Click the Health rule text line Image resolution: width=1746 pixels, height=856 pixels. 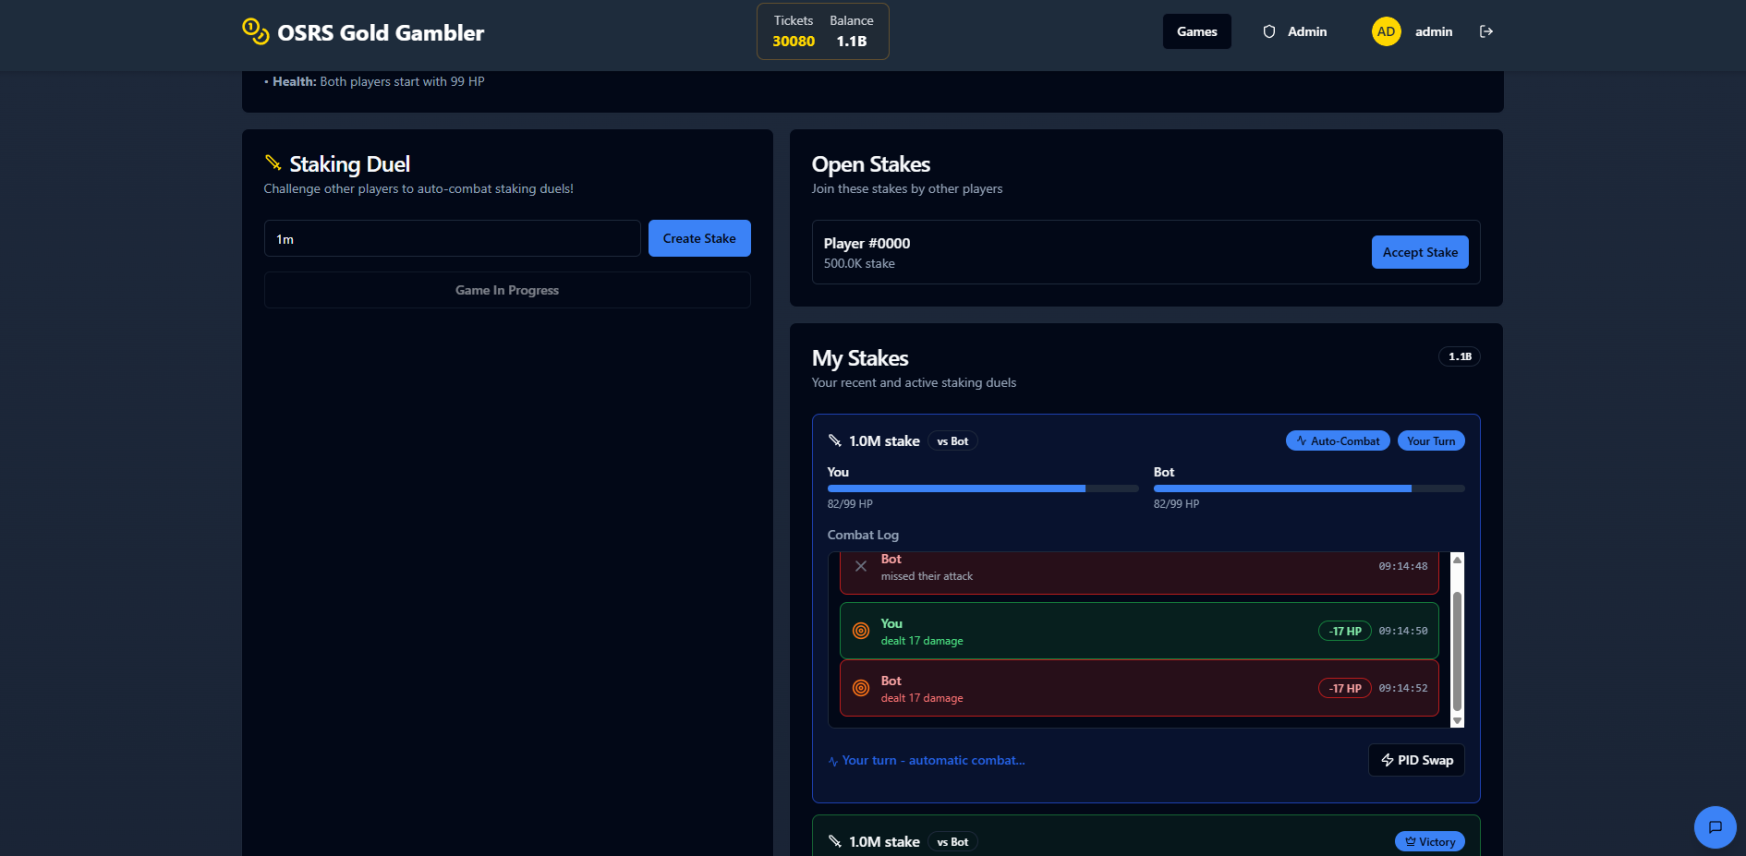374,82
